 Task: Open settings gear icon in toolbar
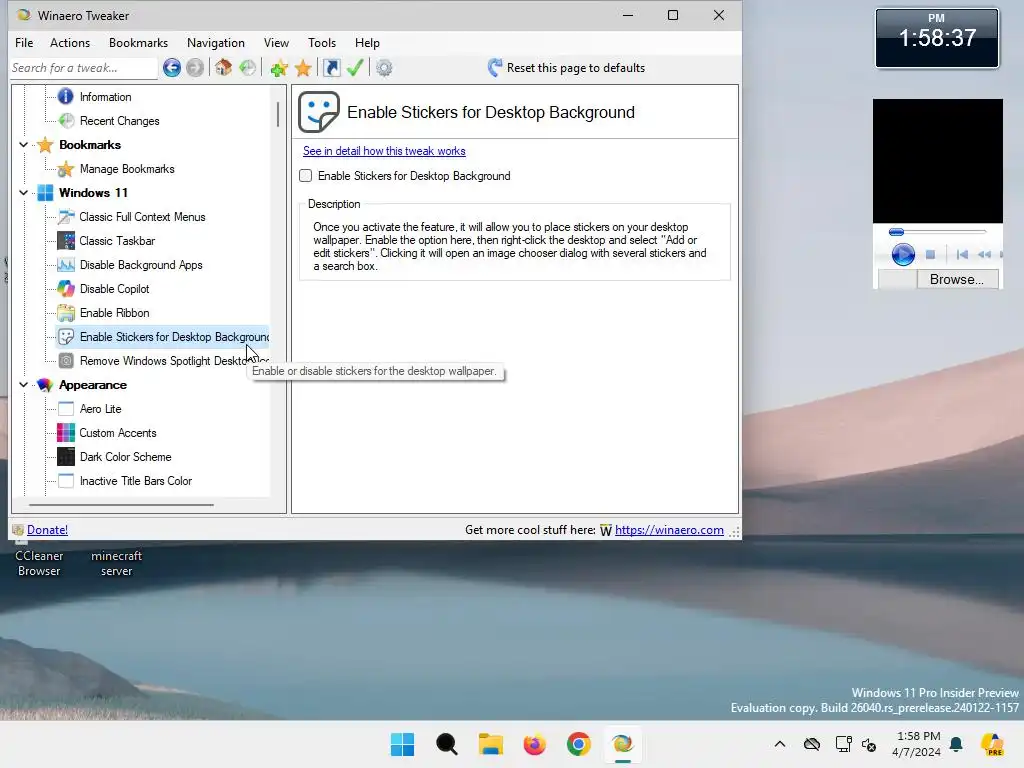pos(384,68)
